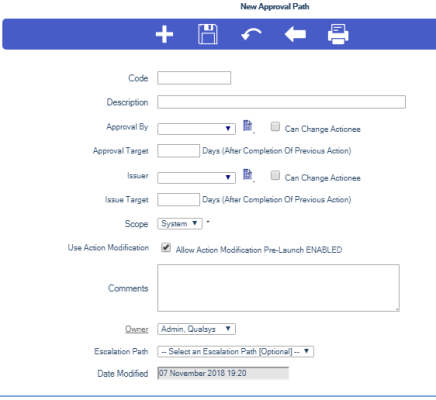Screen dimensions: 436x400
Task: Select an Escalation Path from dropdown
Action: point(235,351)
